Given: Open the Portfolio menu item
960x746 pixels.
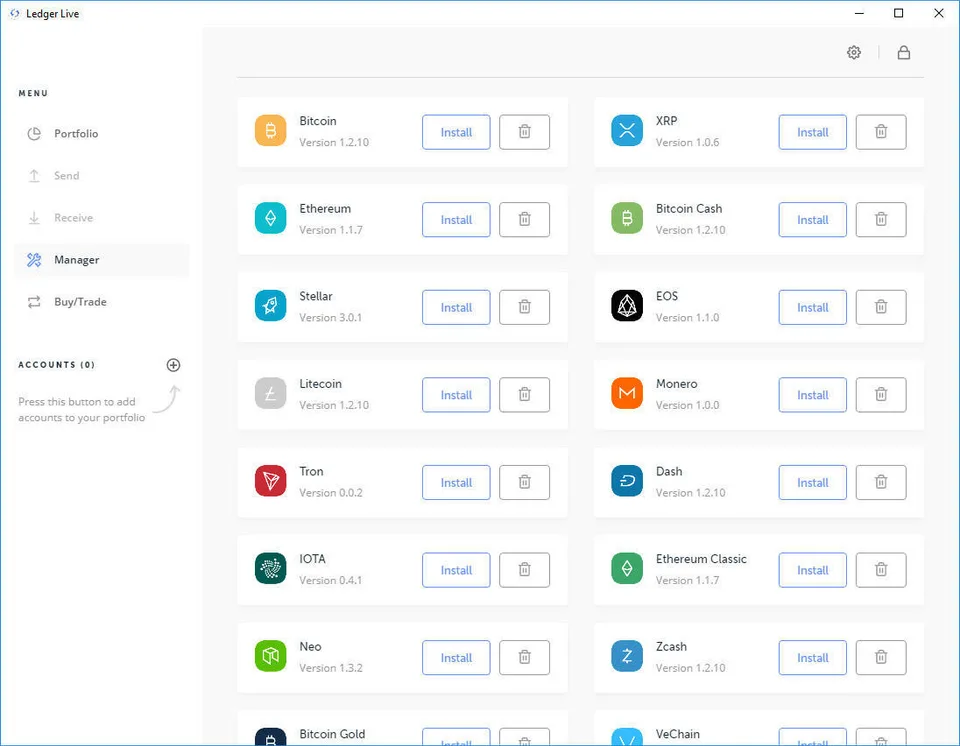Looking at the screenshot, I should click(102, 134).
